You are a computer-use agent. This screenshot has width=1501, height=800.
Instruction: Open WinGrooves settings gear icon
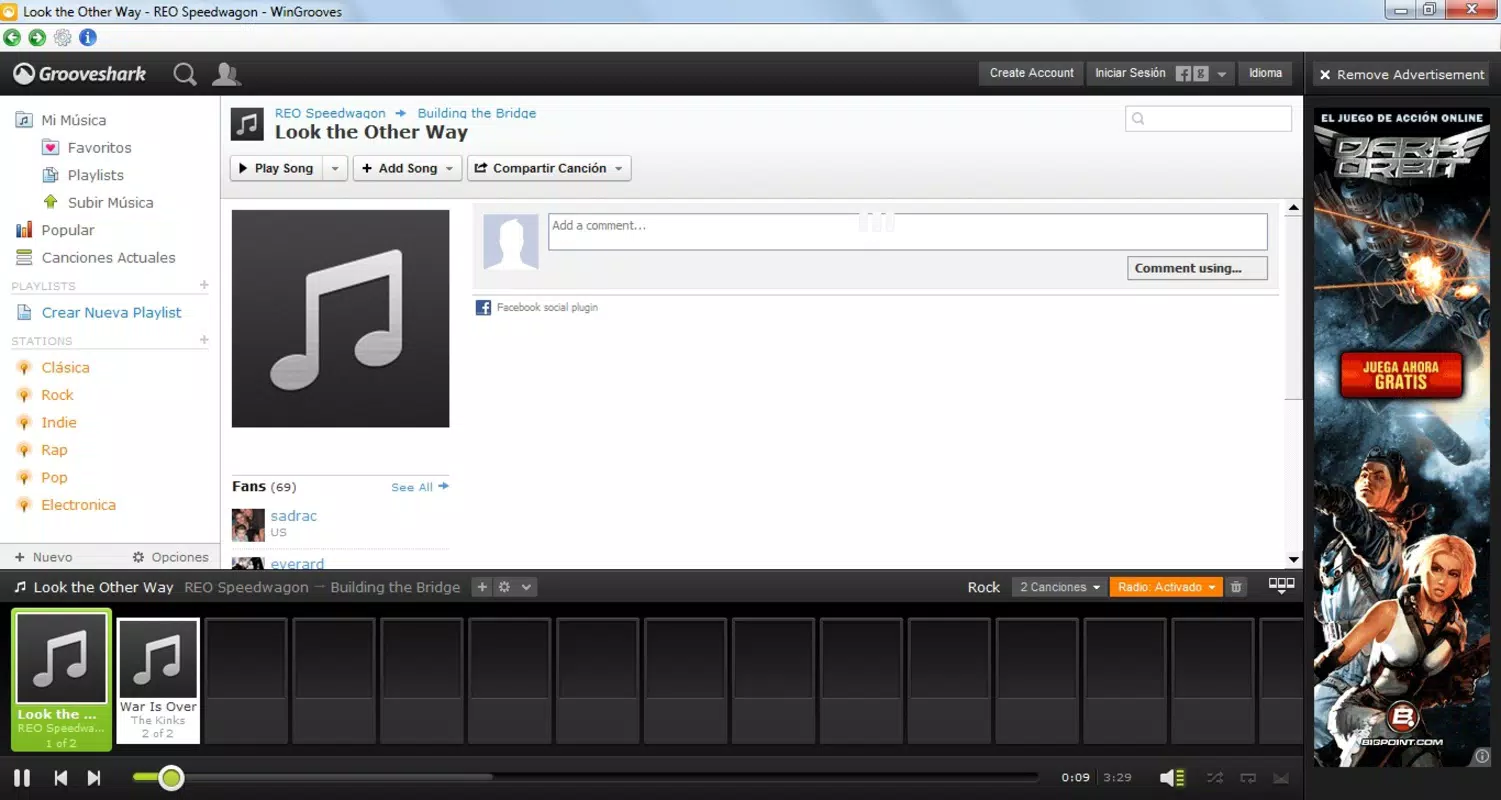tap(63, 38)
